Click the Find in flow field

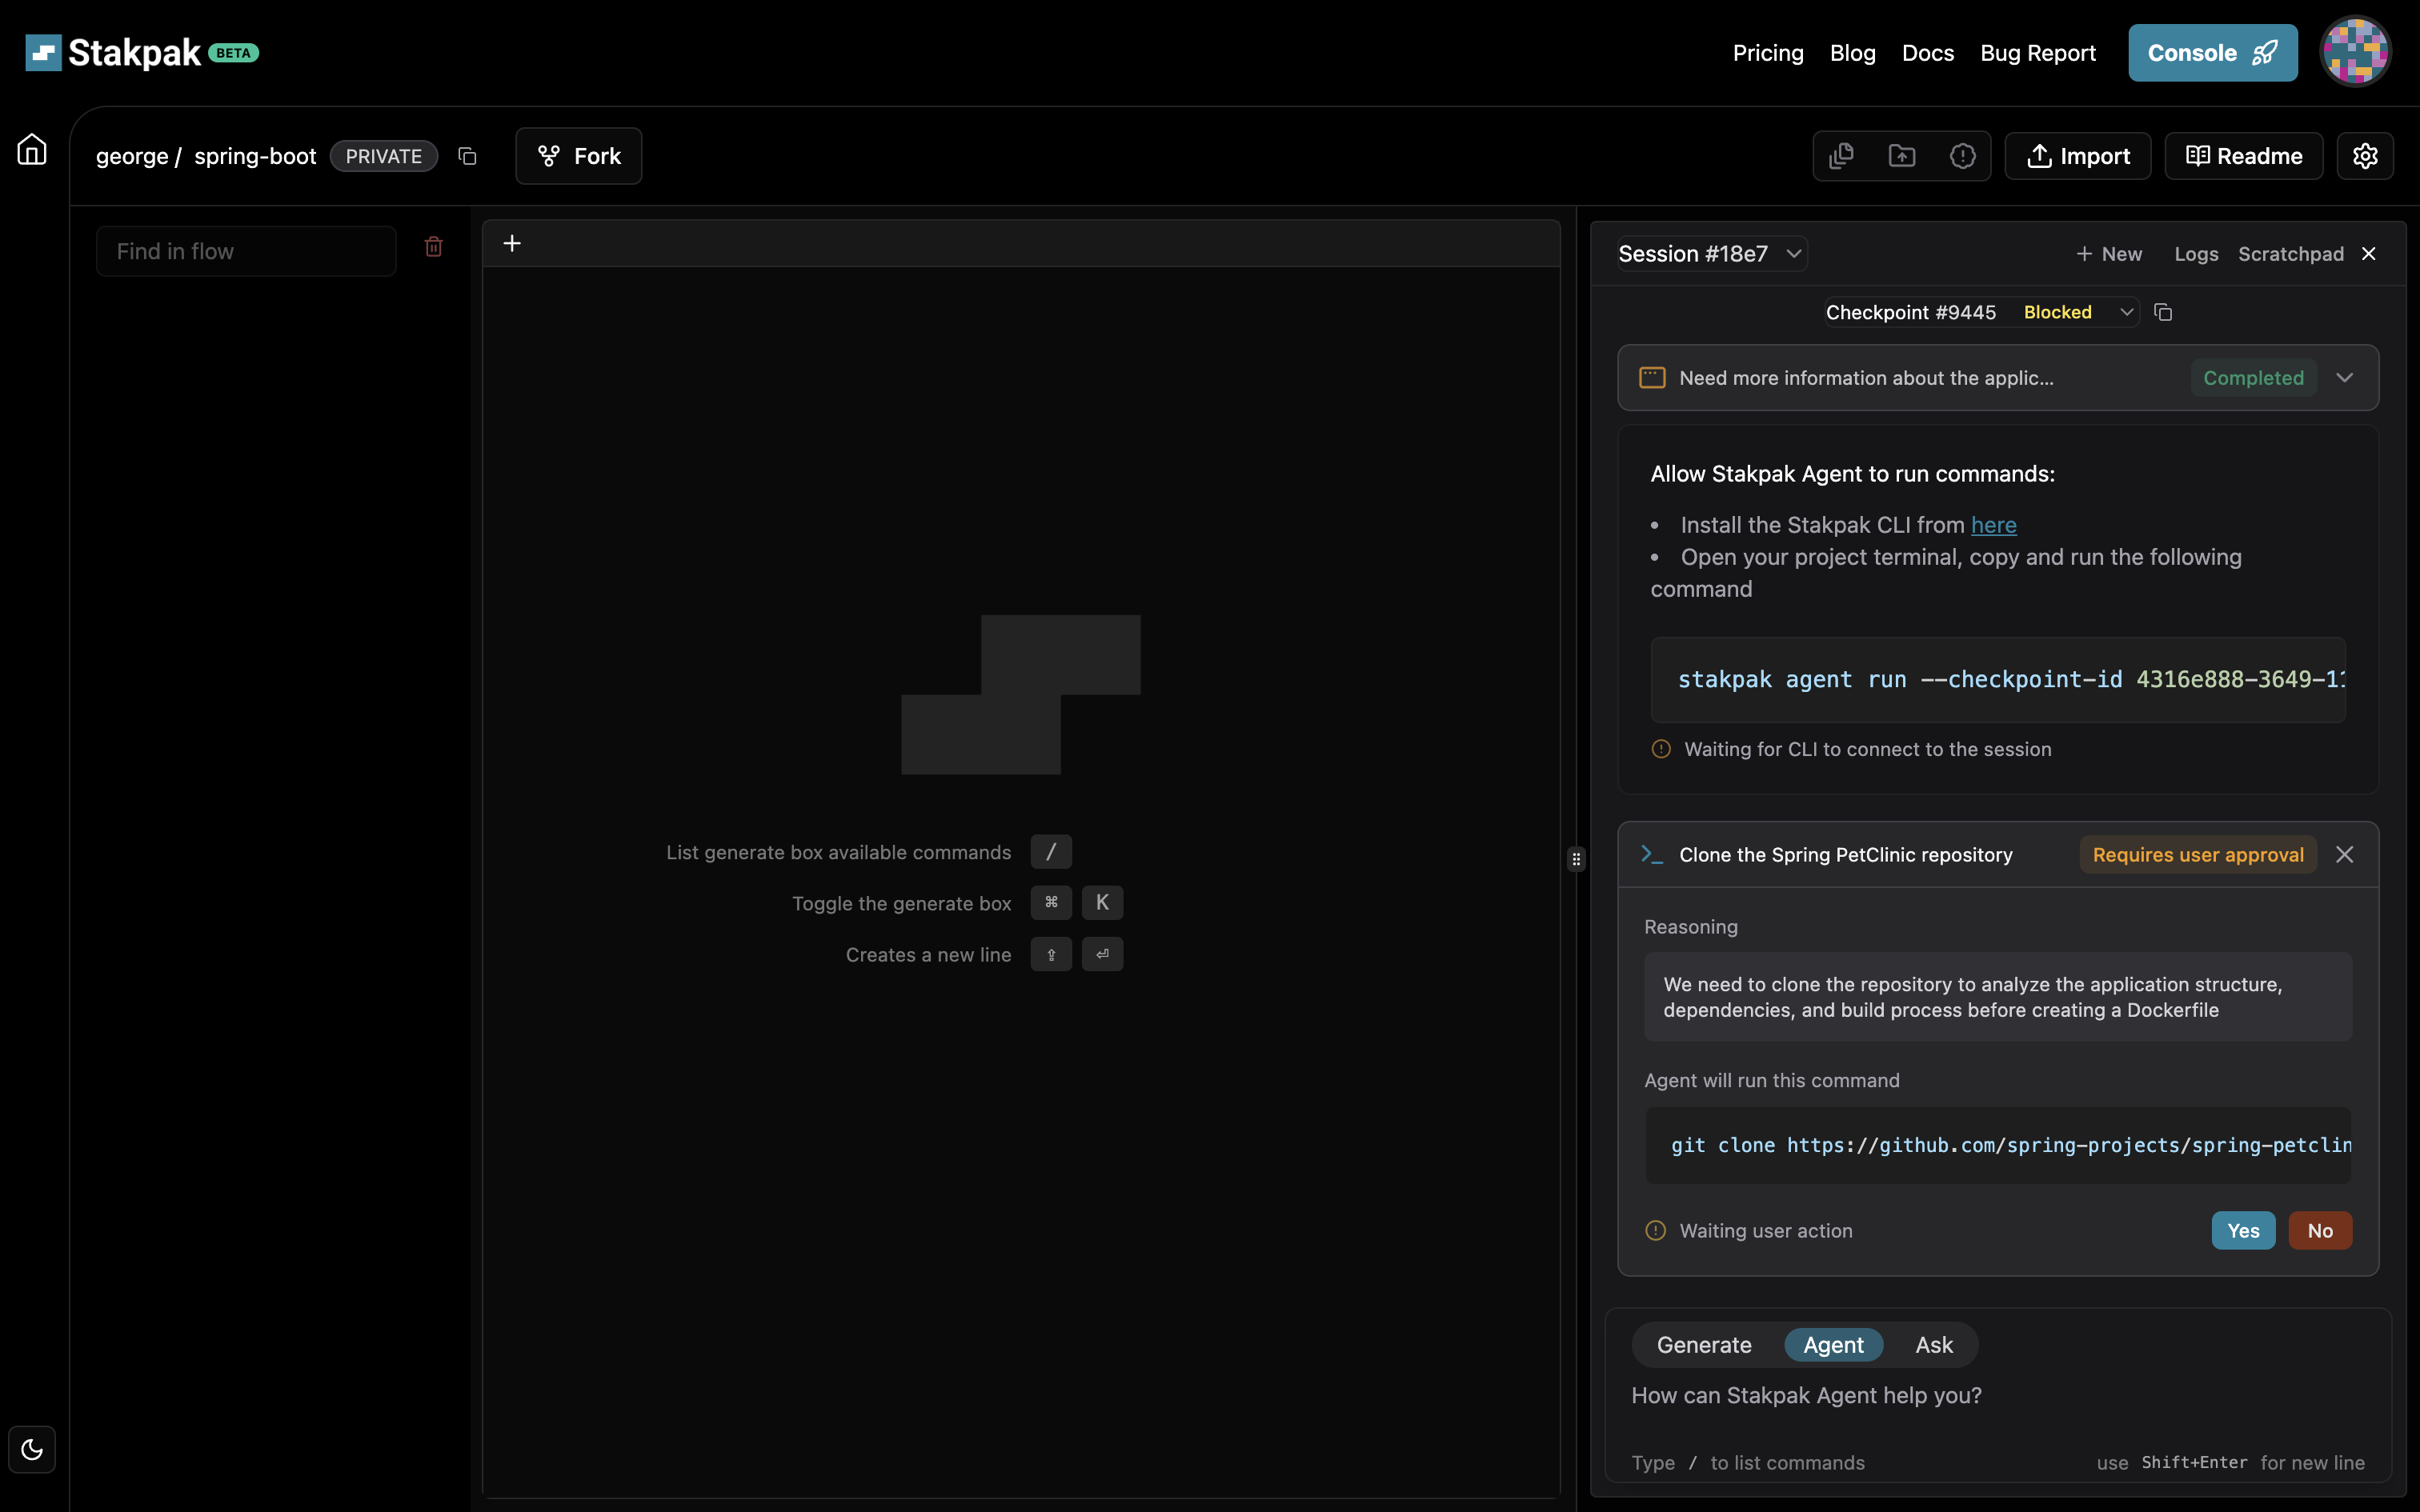(x=246, y=251)
